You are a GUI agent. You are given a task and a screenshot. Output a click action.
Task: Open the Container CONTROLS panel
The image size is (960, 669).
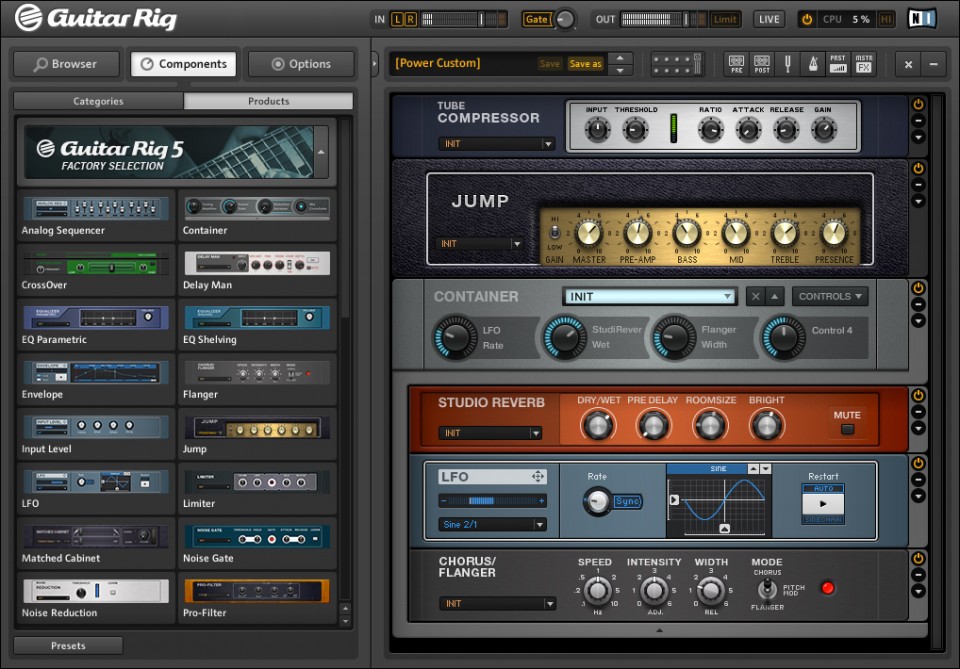[x=830, y=296]
